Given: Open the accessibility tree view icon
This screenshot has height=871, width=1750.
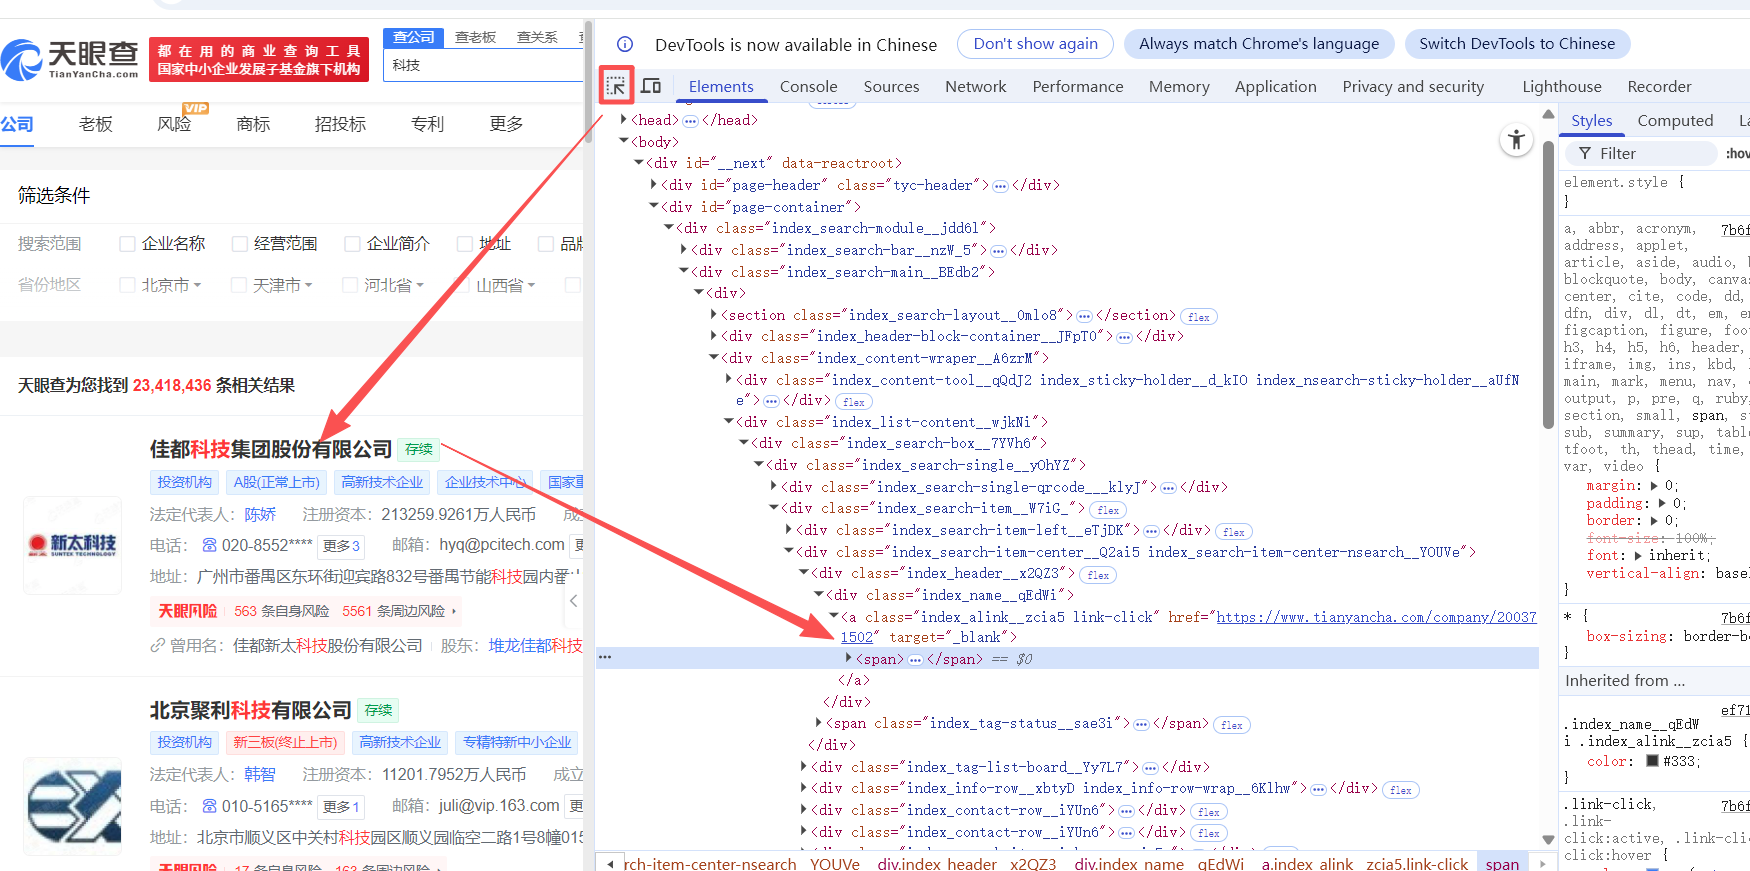Looking at the screenshot, I should tap(1516, 140).
